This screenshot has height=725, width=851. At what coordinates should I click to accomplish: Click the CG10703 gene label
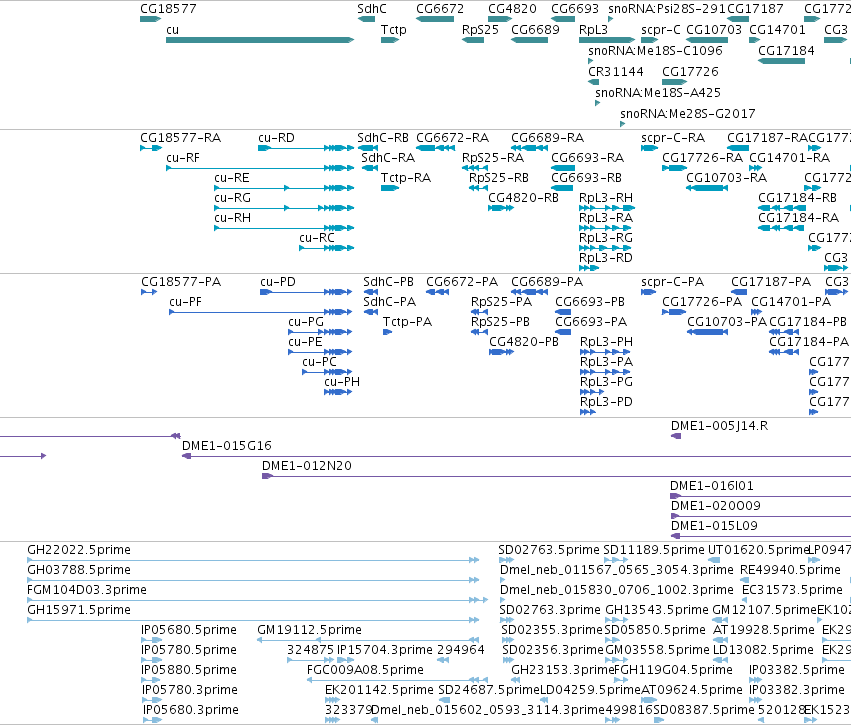[714, 30]
